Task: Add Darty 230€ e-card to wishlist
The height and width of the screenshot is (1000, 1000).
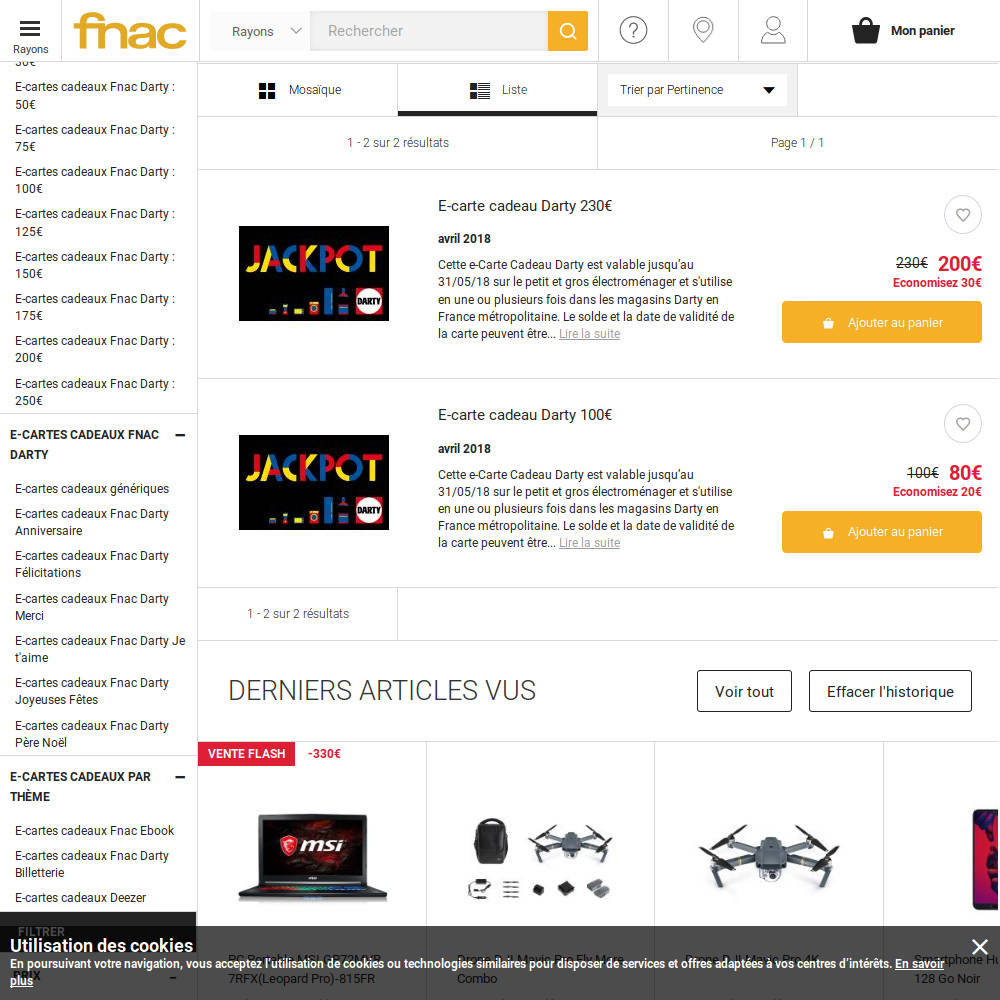Action: (x=962, y=215)
